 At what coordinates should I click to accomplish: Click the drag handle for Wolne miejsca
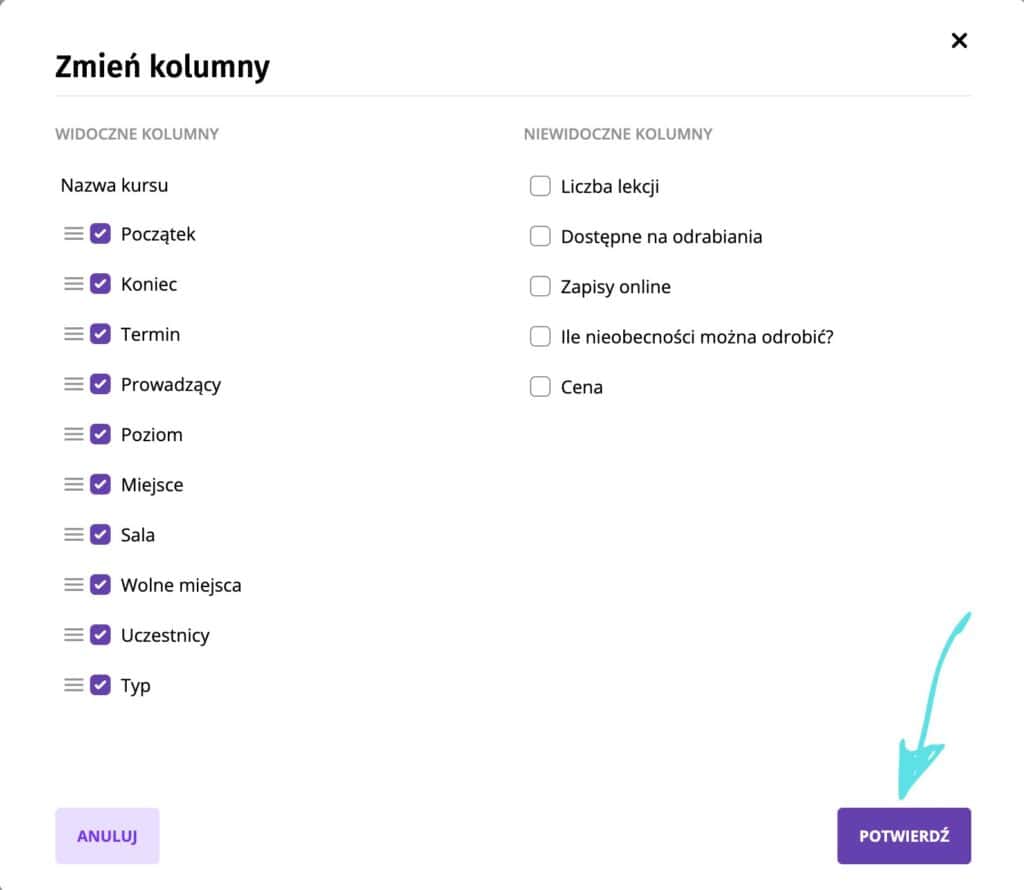pos(74,584)
